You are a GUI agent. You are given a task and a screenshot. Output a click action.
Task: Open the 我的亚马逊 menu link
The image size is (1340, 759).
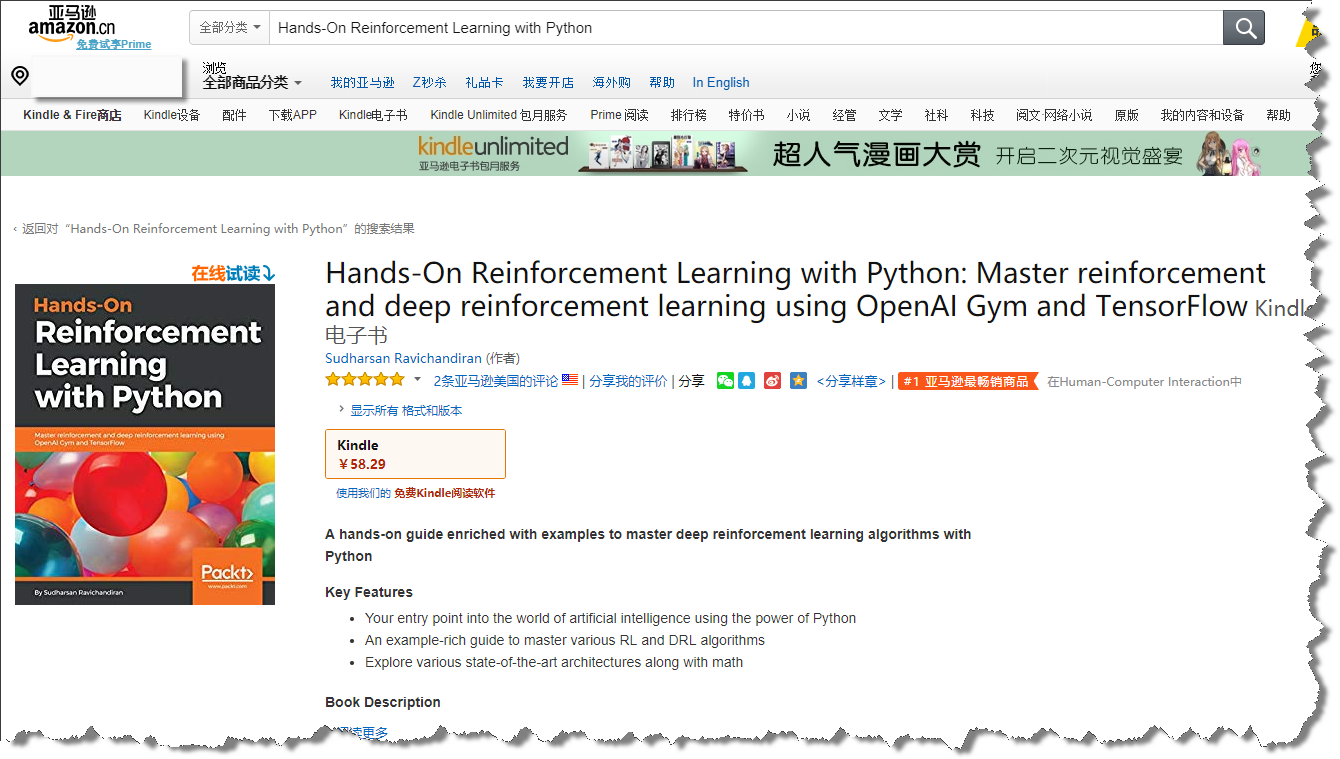[362, 83]
